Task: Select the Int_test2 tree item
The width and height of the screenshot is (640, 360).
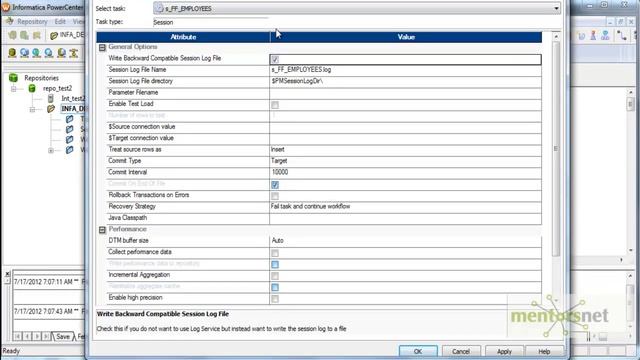Action: click(73, 98)
